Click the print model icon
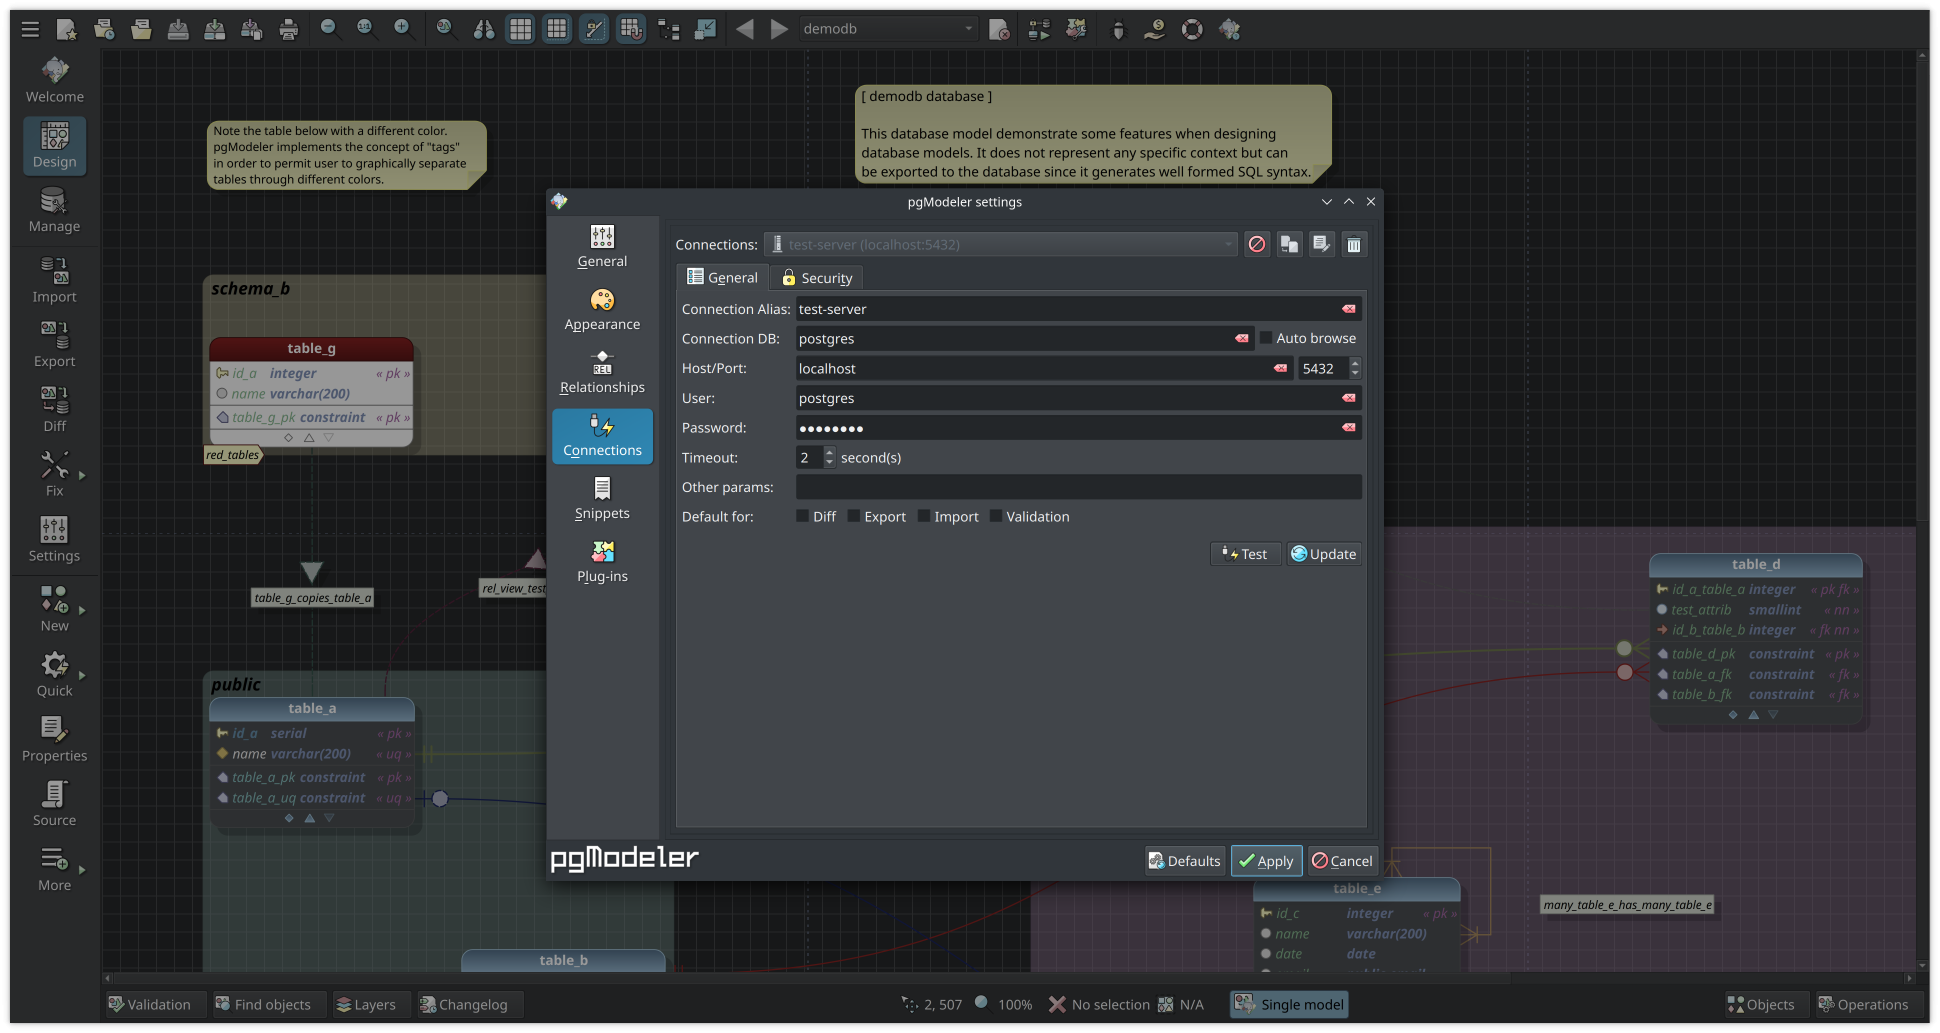Image resolution: width=1940 pixels, height=1033 pixels. pyautogui.click(x=289, y=29)
